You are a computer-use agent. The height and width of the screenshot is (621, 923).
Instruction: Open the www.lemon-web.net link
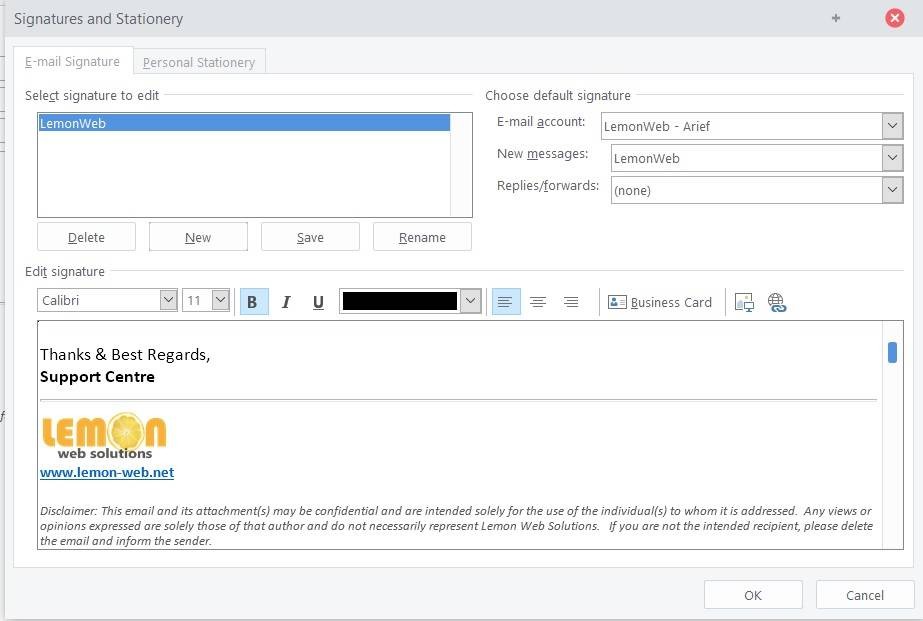107,472
